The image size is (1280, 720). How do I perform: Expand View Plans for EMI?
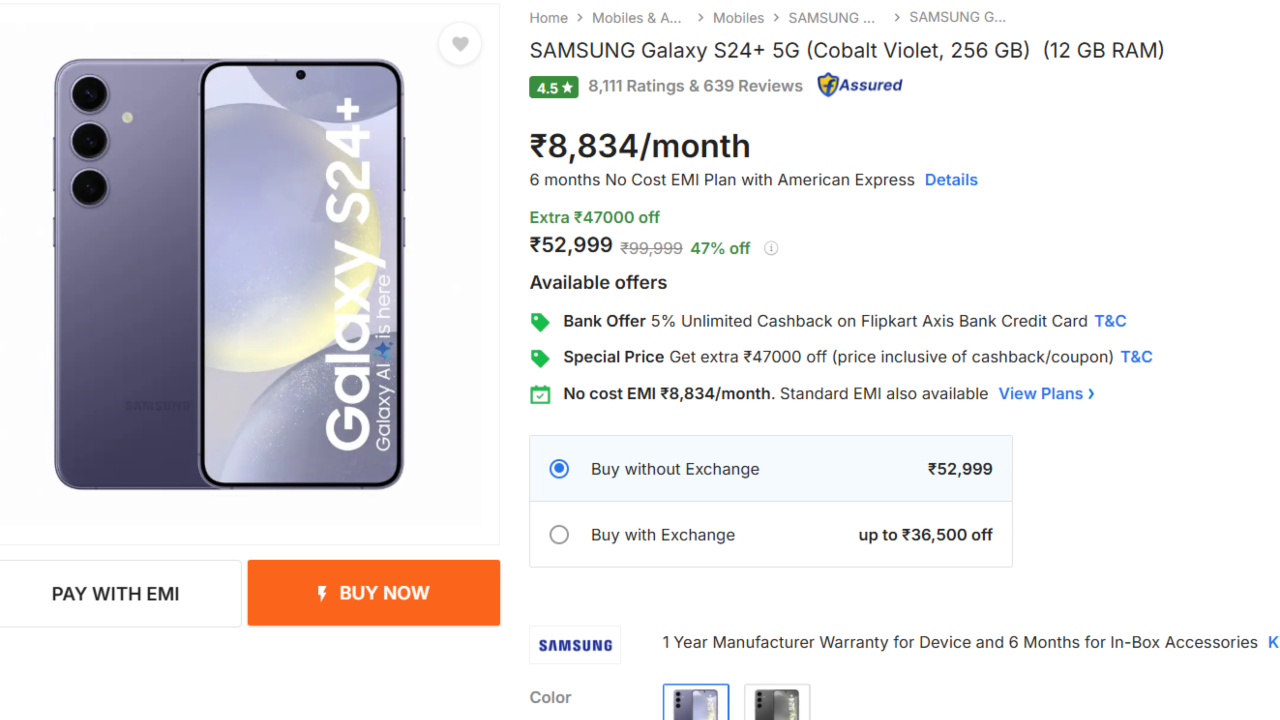tap(1046, 394)
